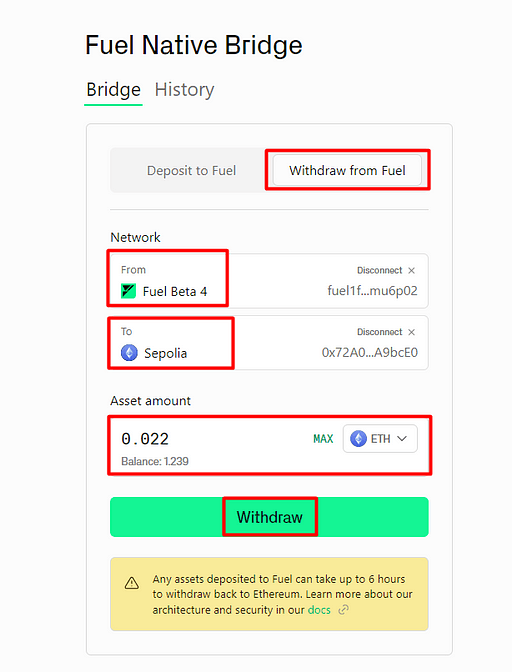The image size is (512, 672).
Task: Expand asset list via chevron arrow
Action: [402, 438]
